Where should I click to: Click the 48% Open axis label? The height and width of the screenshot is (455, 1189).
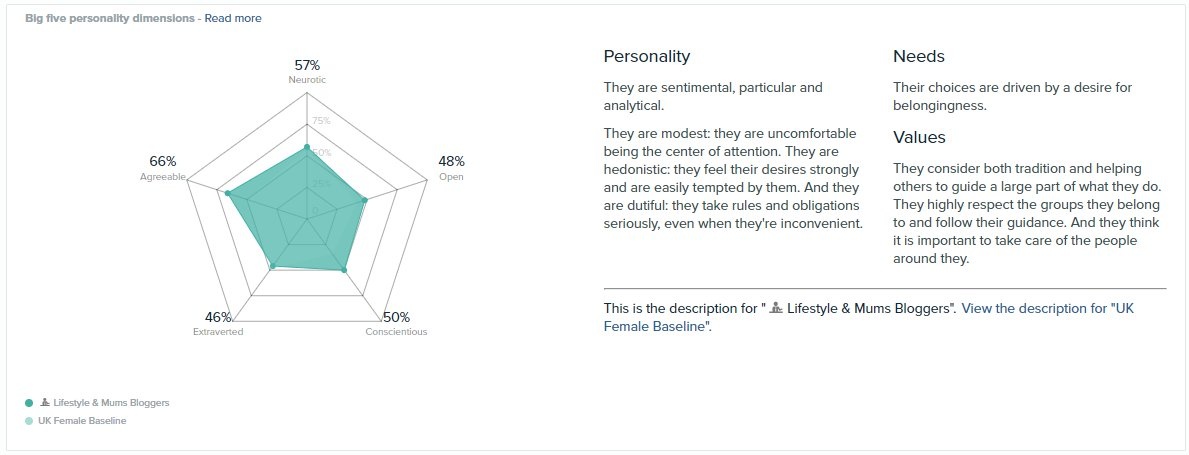click(x=451, y=168)
